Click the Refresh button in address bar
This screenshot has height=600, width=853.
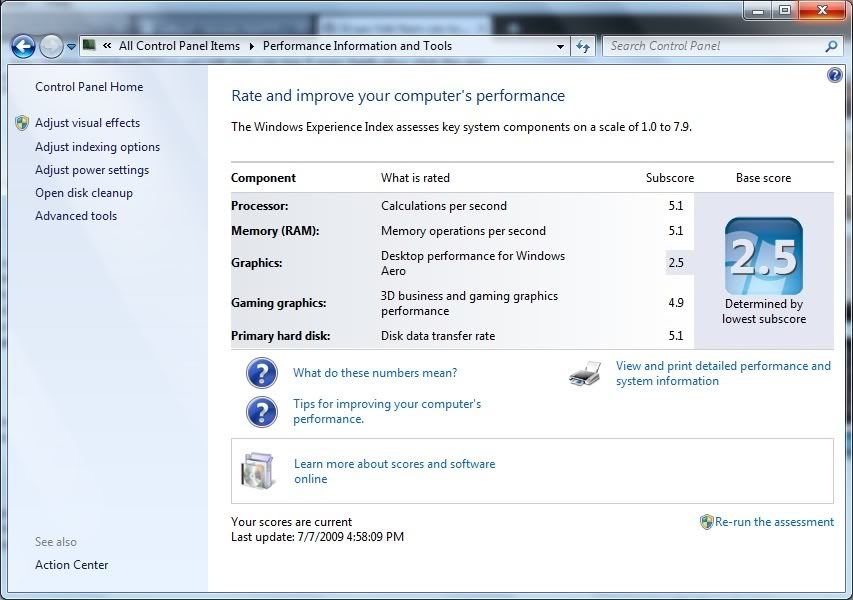[584, 46]
